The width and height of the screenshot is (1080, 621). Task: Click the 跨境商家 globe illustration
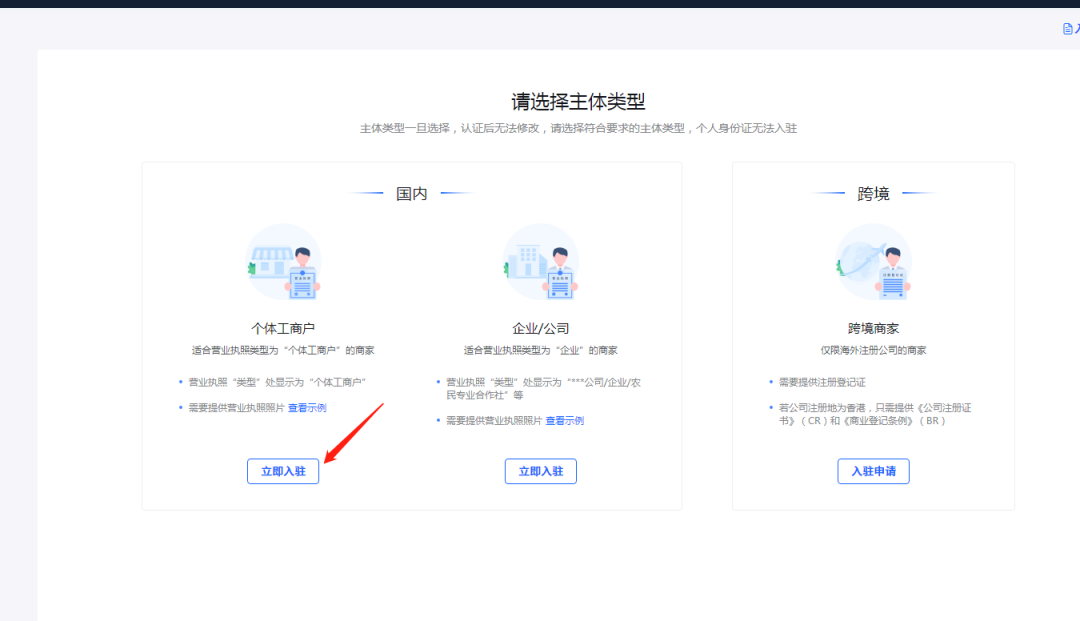(x=873, y=262)
